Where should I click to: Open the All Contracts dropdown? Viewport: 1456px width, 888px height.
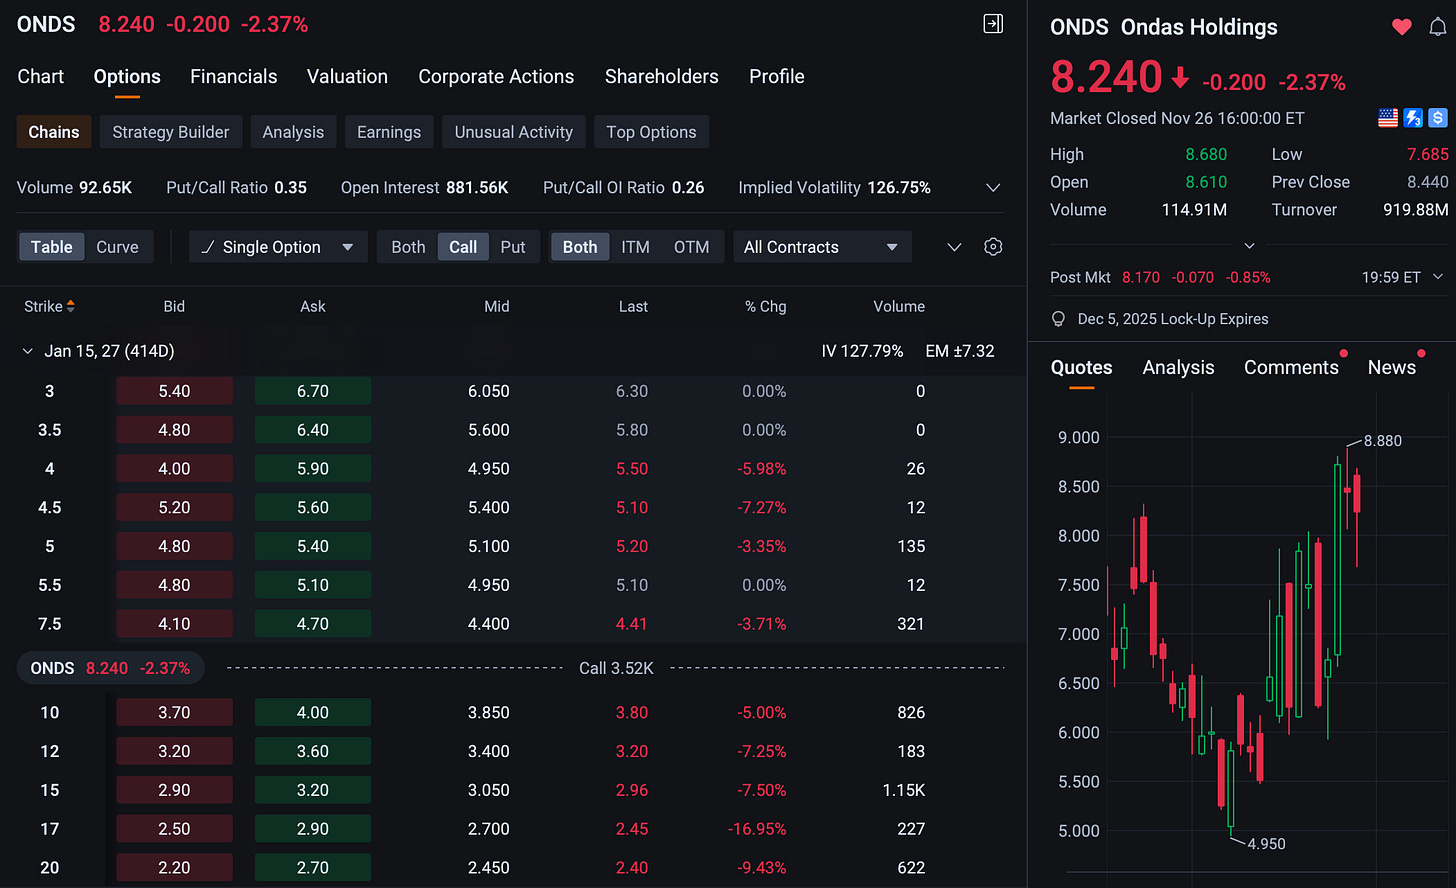pyautogui.click(x=821, y=247)
